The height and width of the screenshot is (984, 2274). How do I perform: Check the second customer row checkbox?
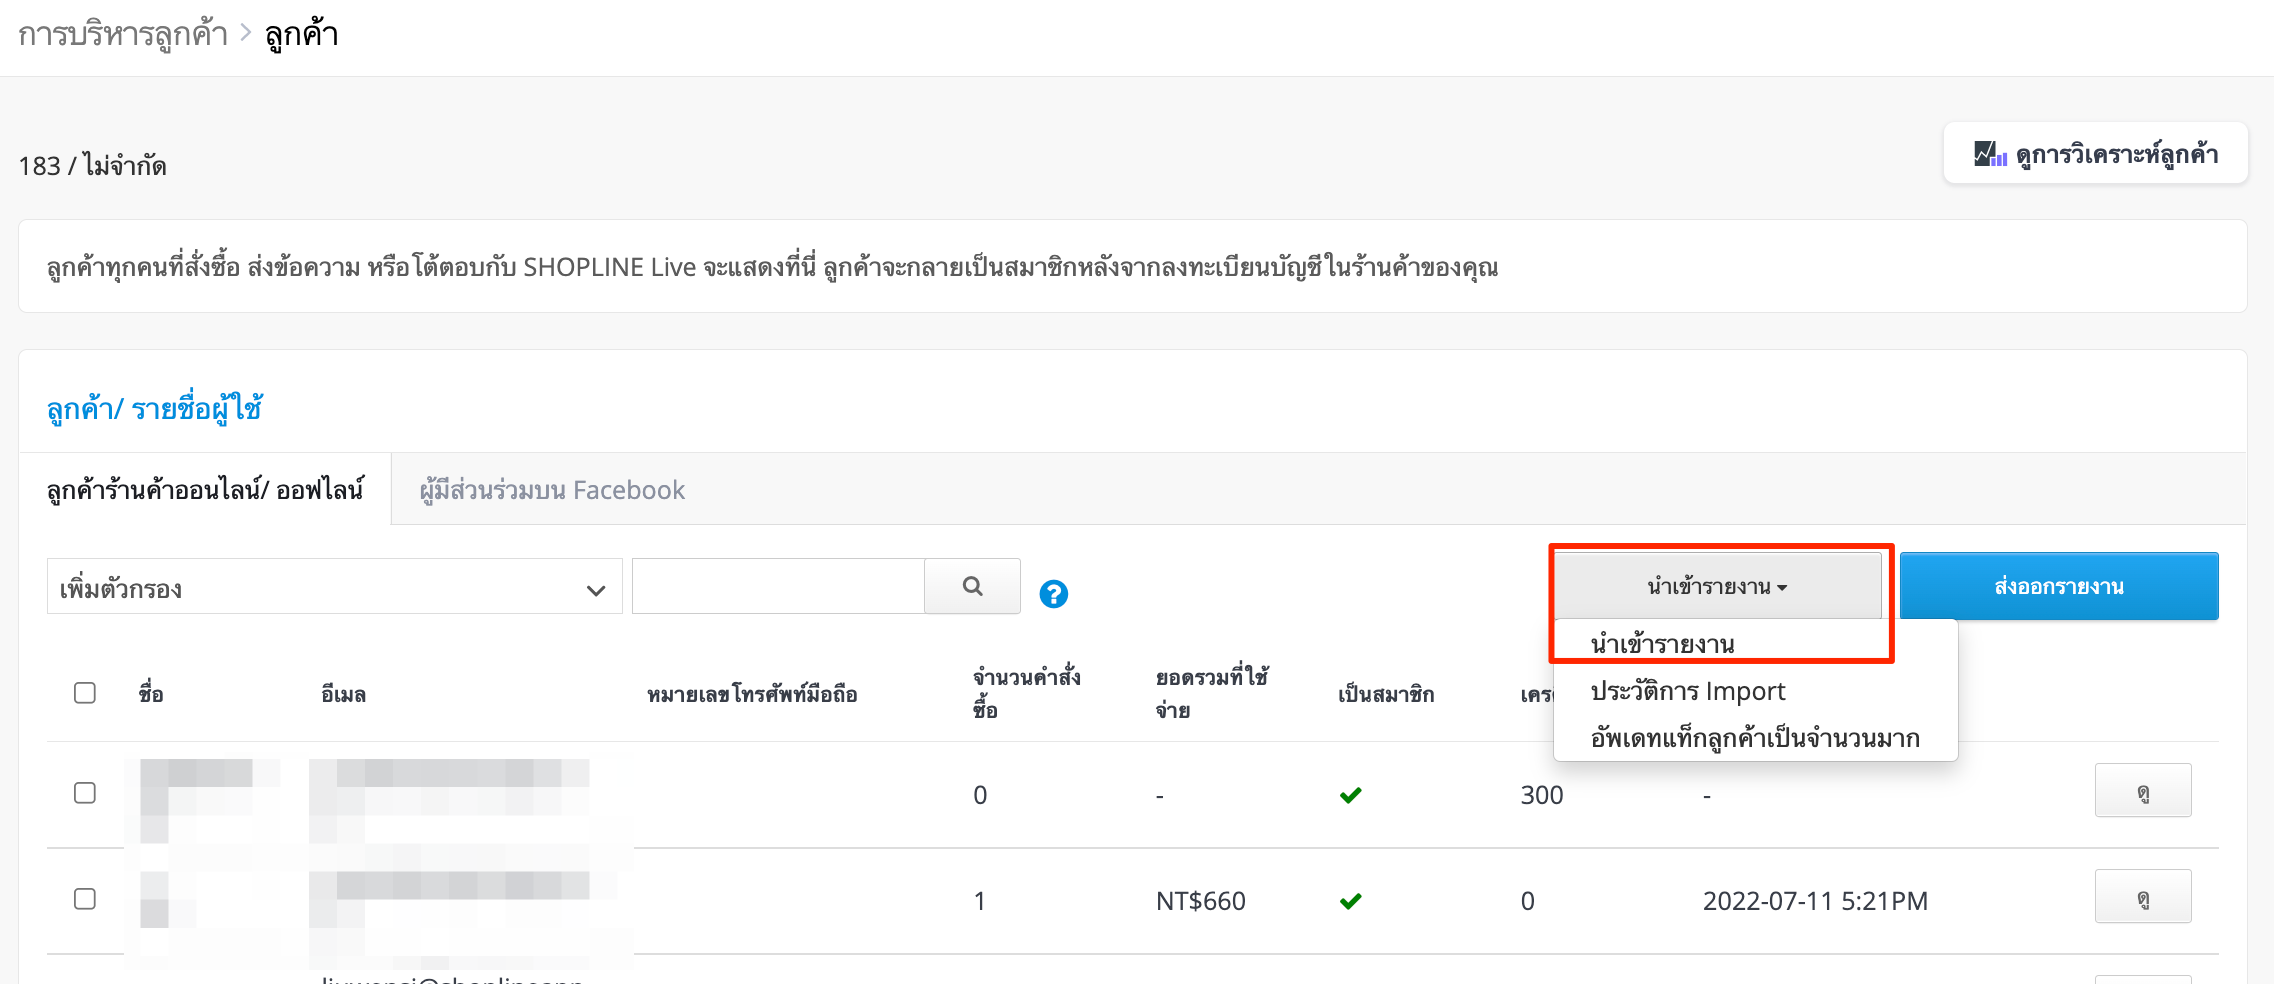click(85, 899)
